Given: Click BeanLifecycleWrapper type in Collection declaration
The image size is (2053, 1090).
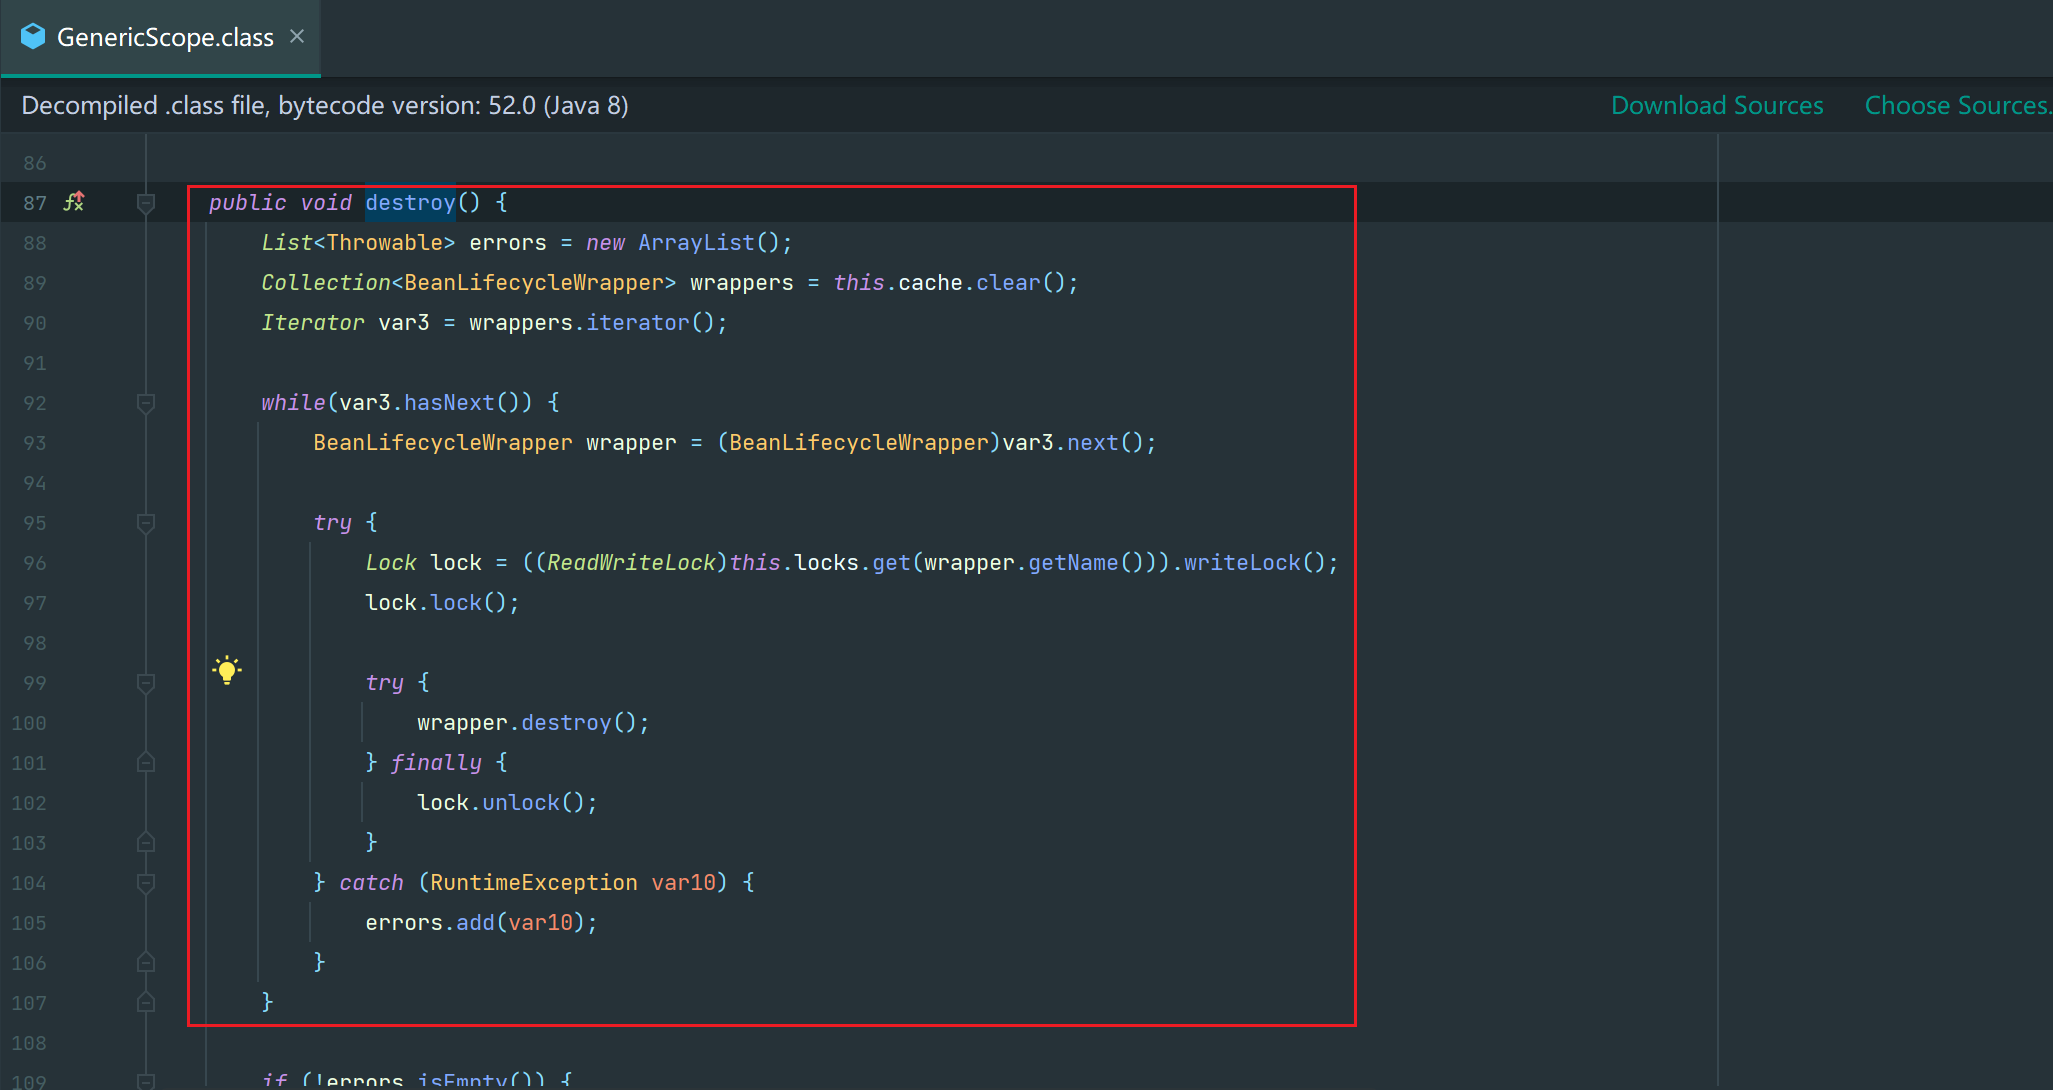Looking at the screenshot, I should [x=533, y=283].
